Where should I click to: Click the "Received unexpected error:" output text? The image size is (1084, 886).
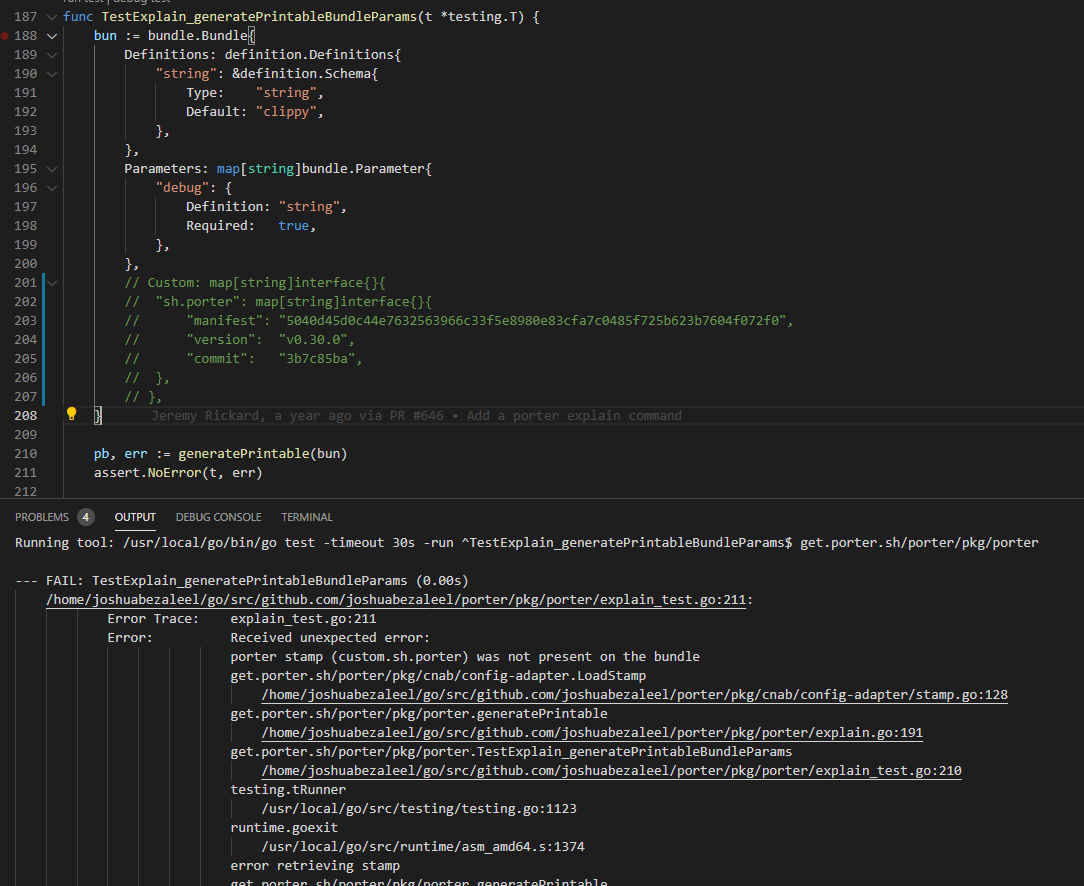pos(330,638)
